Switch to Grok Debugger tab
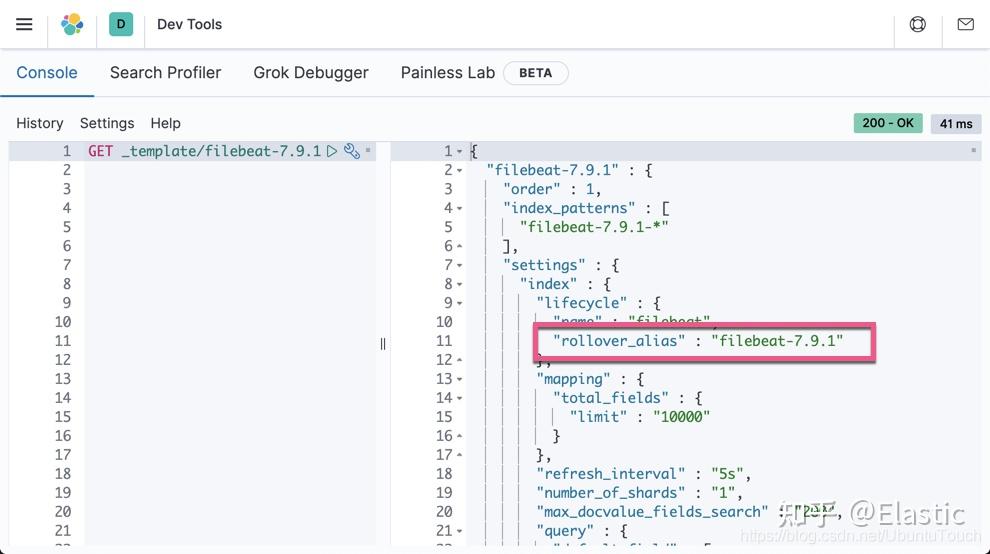The width and height of the screenshot is (990, 554). click(x=311, y=73)
